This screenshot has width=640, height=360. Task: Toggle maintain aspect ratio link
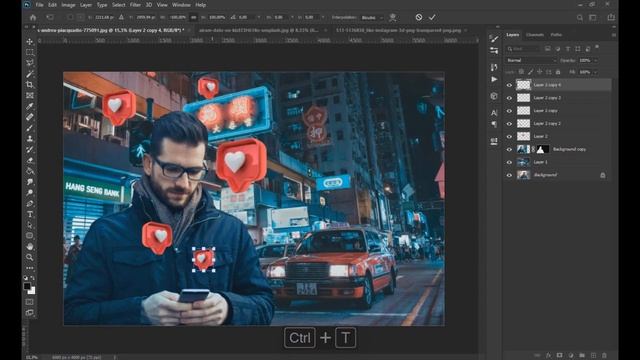[193, 18]
